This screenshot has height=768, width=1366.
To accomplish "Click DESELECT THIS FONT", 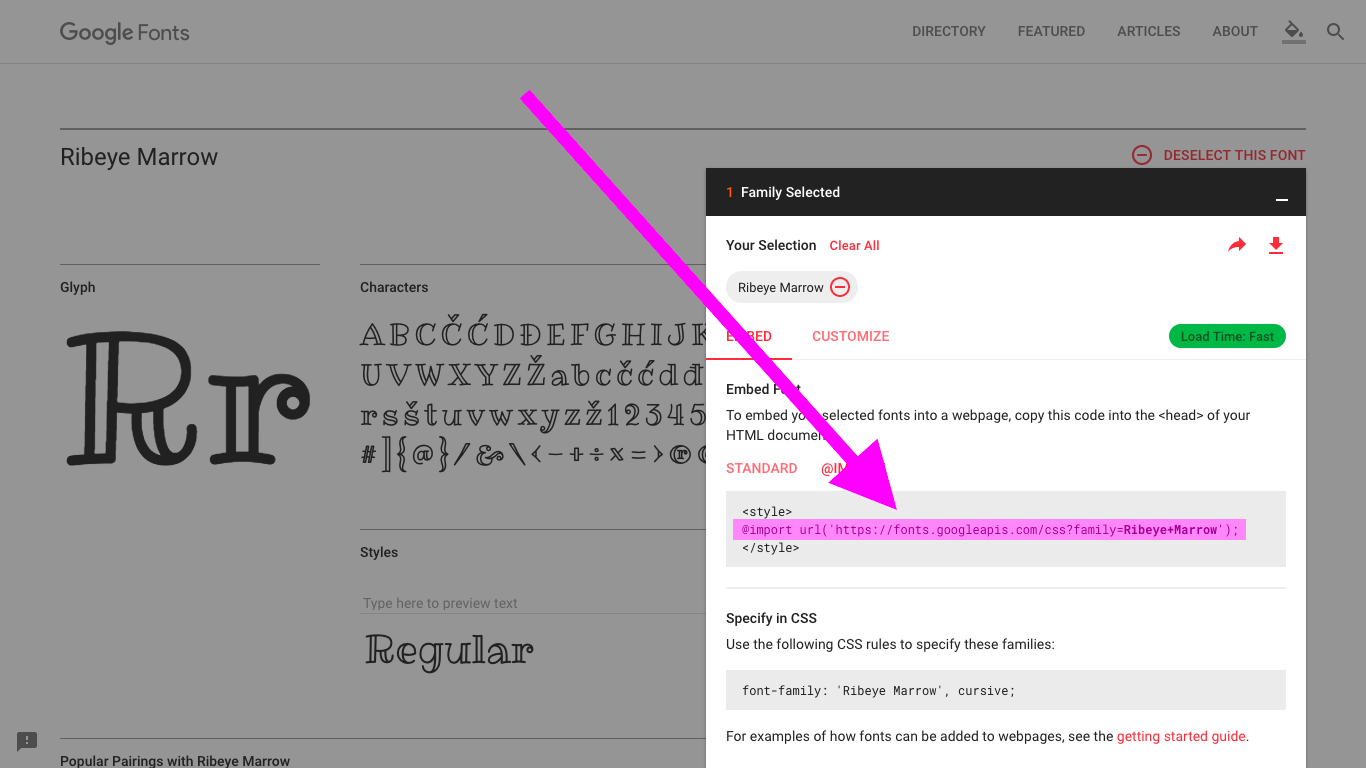I will (1233, 155).
